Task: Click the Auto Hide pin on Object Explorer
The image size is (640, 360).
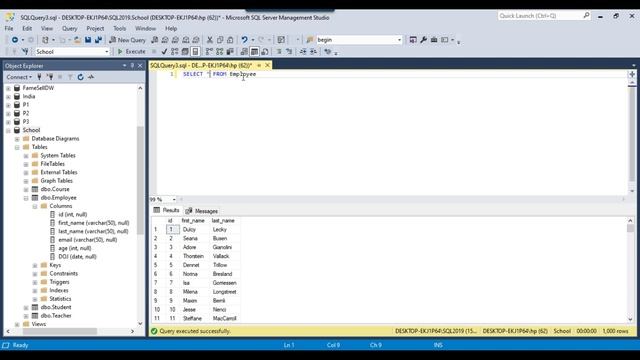Action: click(x=132, y=65)
